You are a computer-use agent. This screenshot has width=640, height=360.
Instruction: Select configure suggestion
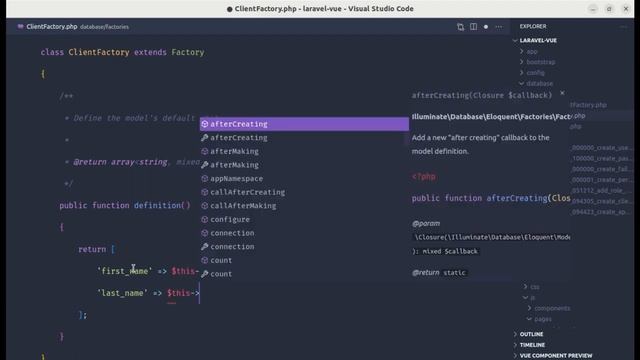point(304,219)
